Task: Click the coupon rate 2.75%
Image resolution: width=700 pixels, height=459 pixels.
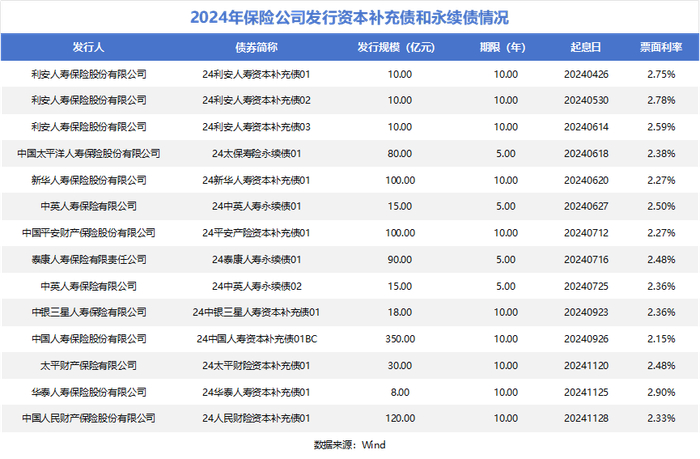Action: 661,74
